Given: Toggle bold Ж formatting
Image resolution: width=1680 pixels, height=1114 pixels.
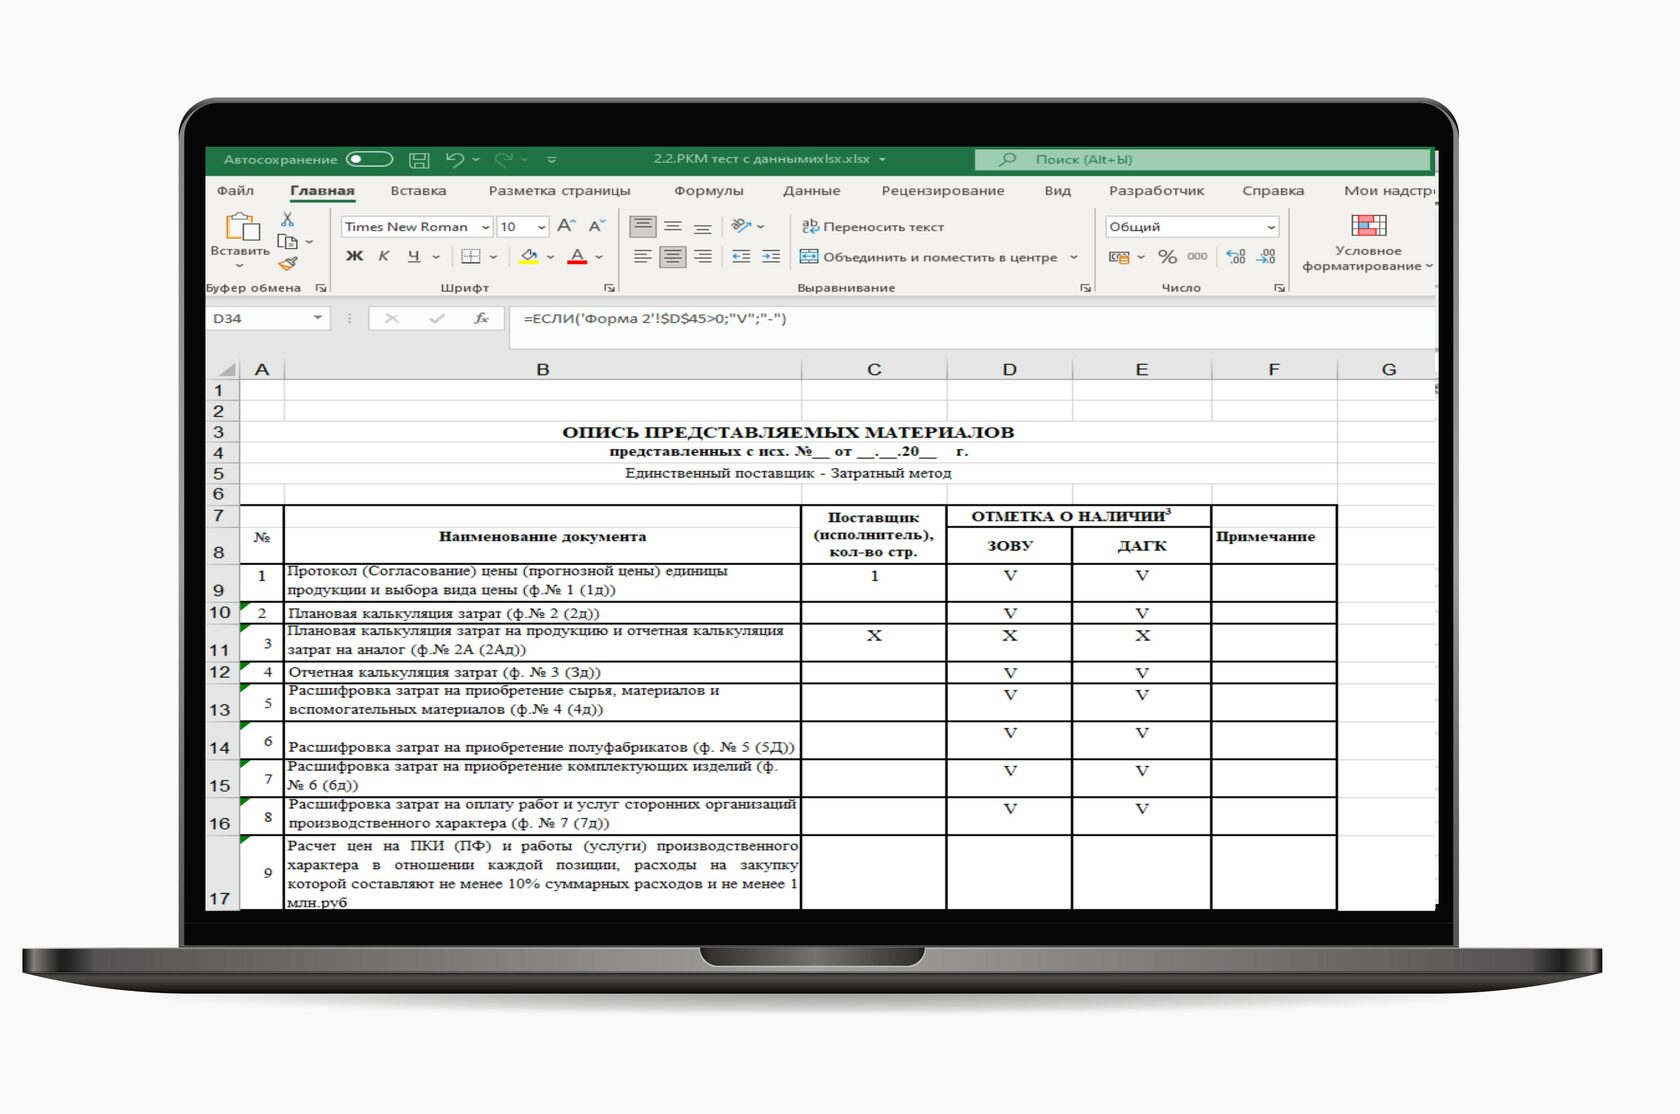Looking at the screenshot, I should (354, 257).
